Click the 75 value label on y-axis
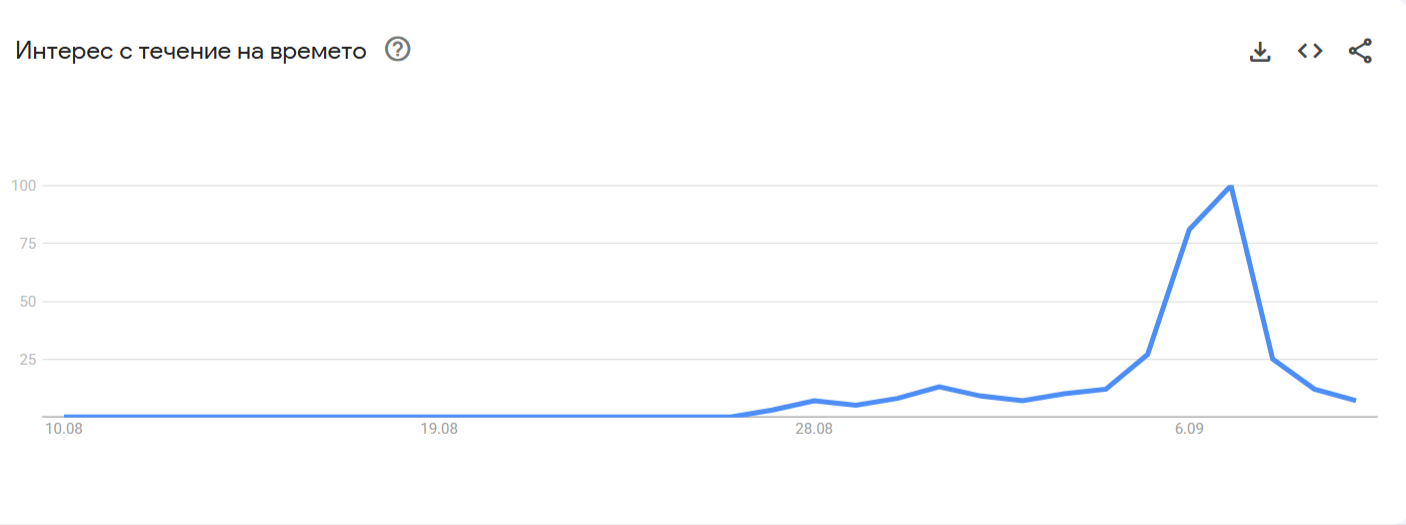The width and height of the screenshot is (1406, 525). [x=28, y=243]
